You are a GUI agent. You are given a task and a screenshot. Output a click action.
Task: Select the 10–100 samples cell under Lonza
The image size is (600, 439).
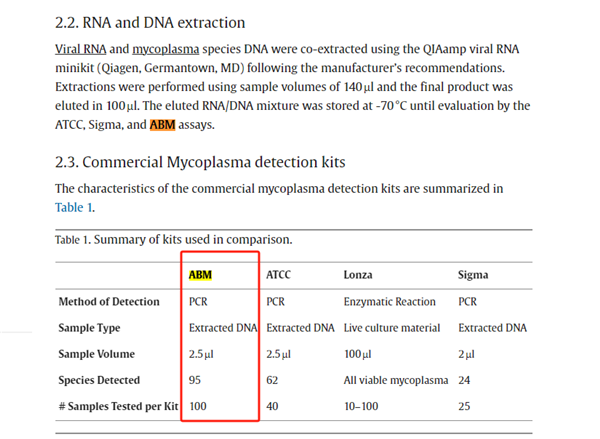(362, 406)
